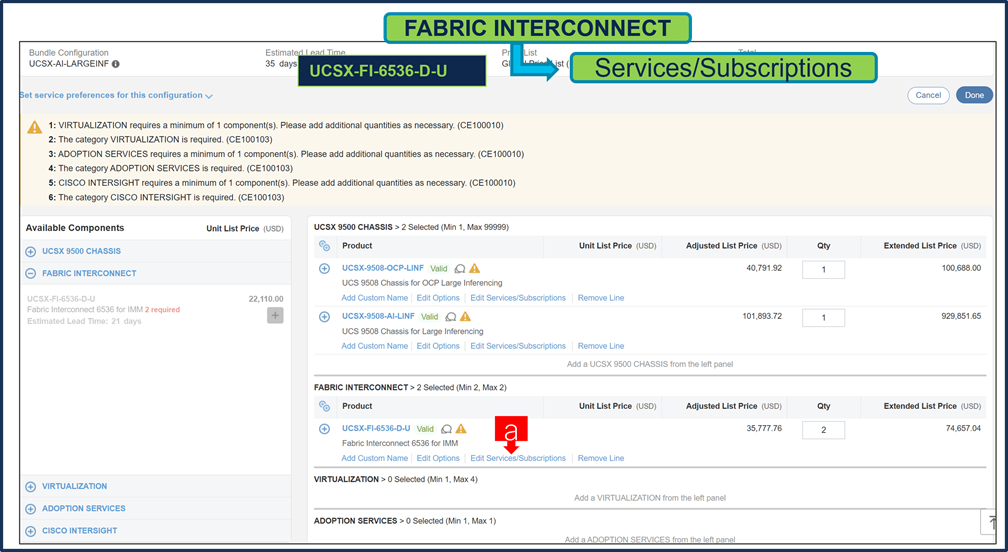Viewport: 1008px width, 552px height.
Task: Click copy icon in UCSX 9500 CHASSIS table header
Action: click(325, 246)
